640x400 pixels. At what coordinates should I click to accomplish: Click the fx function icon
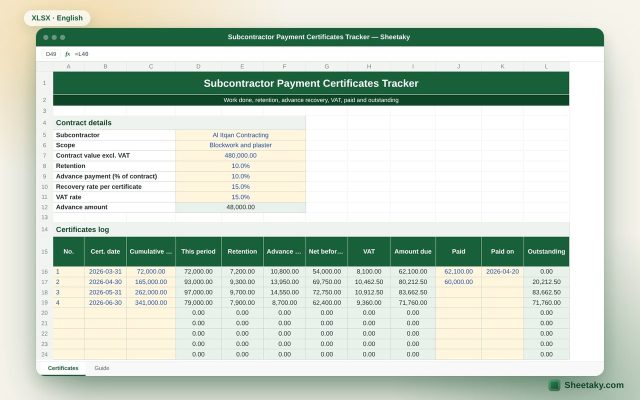[x=67, y=54]
